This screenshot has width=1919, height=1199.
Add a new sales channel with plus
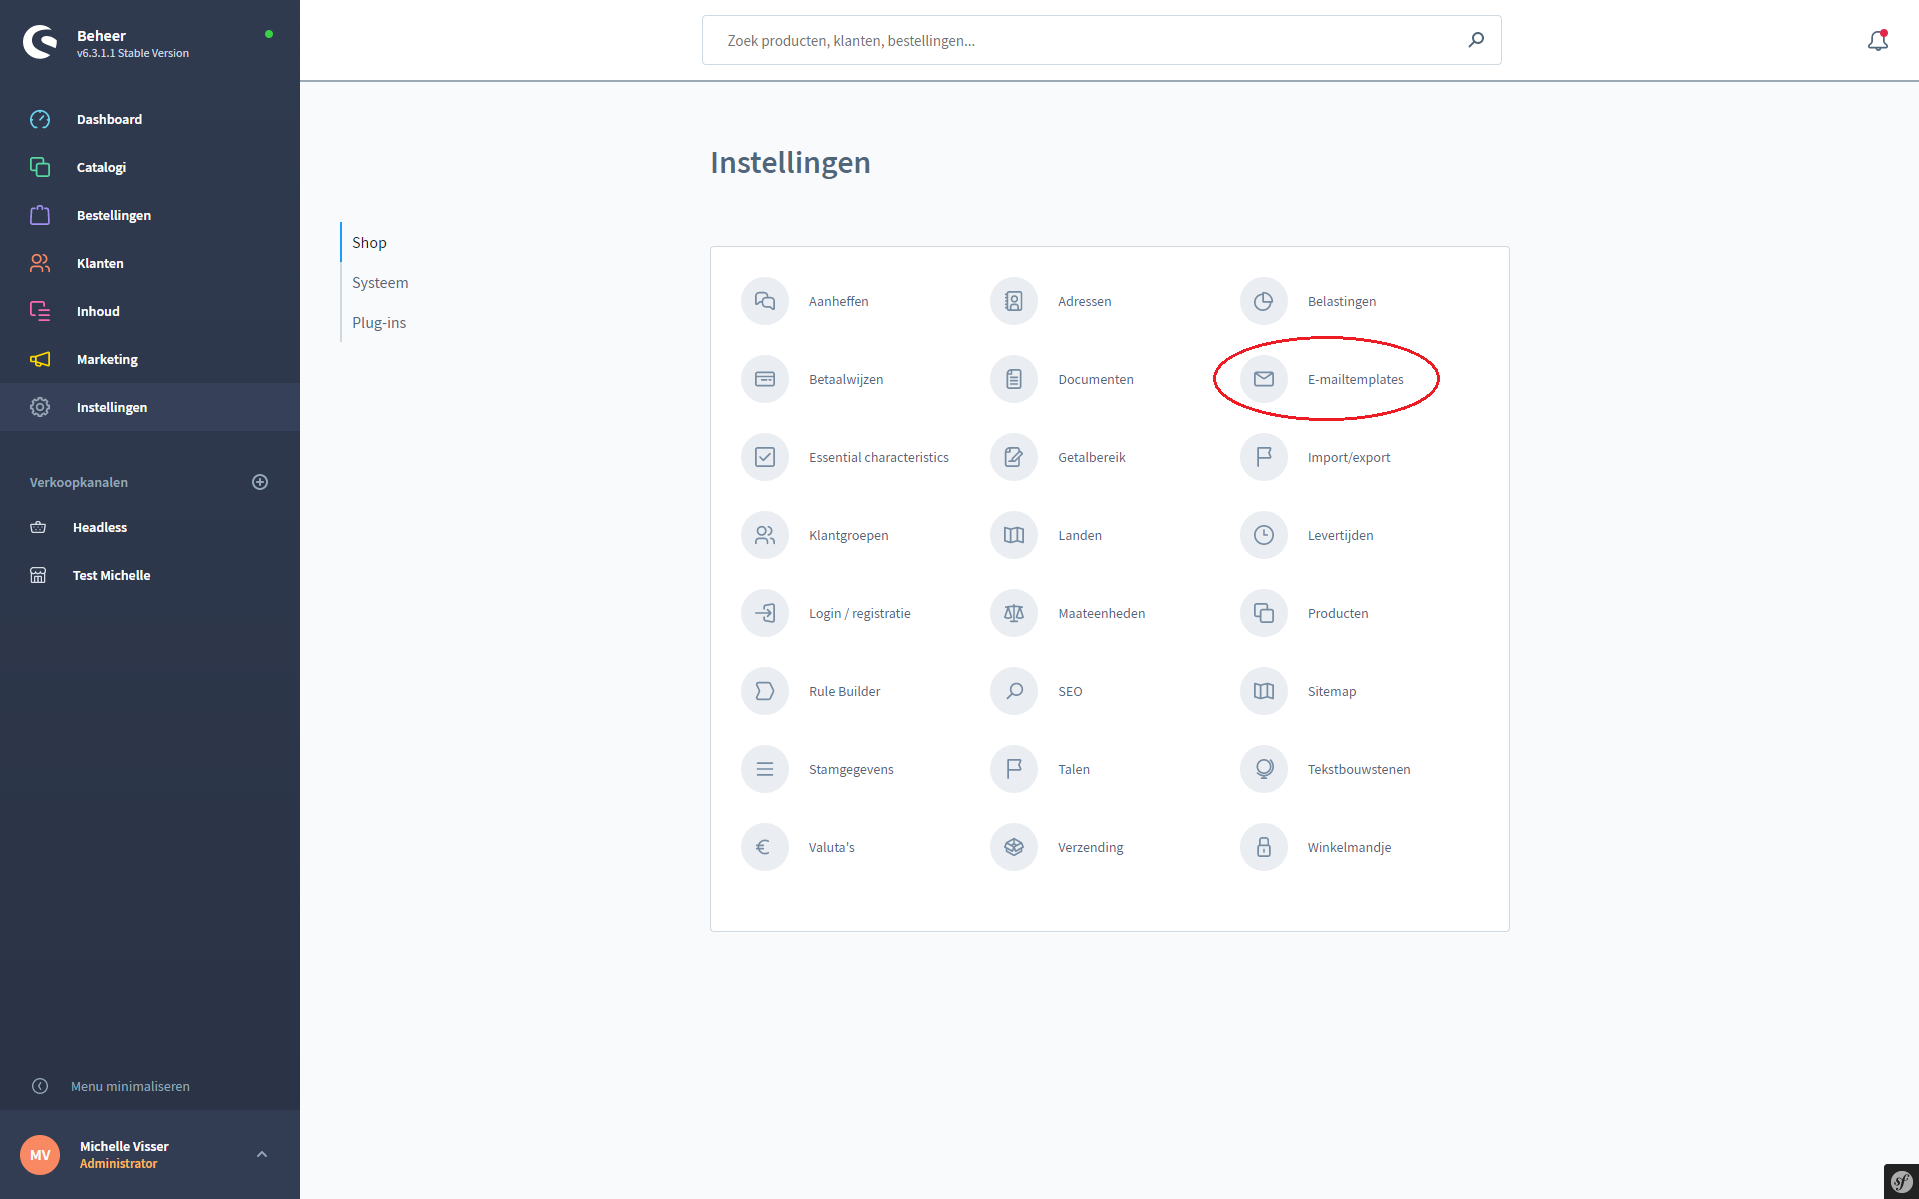click(260, 482)
